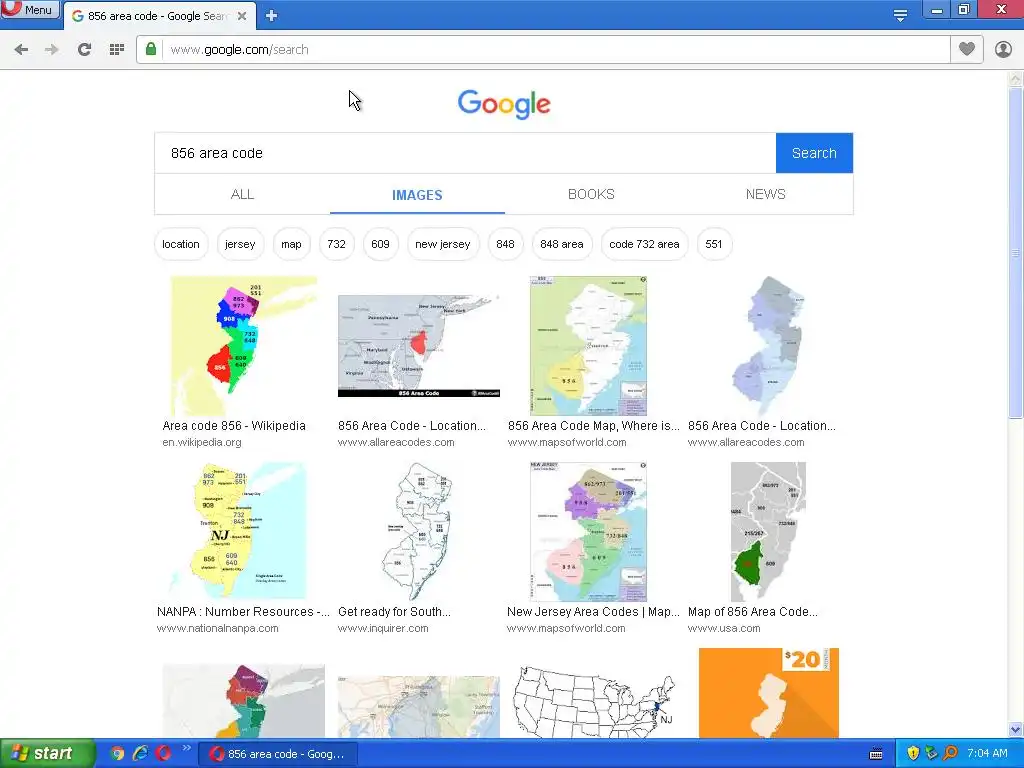This screenshot has width=1024, height=768.
Task: Switch to the ALL results tab
Action: coord(242,194)
